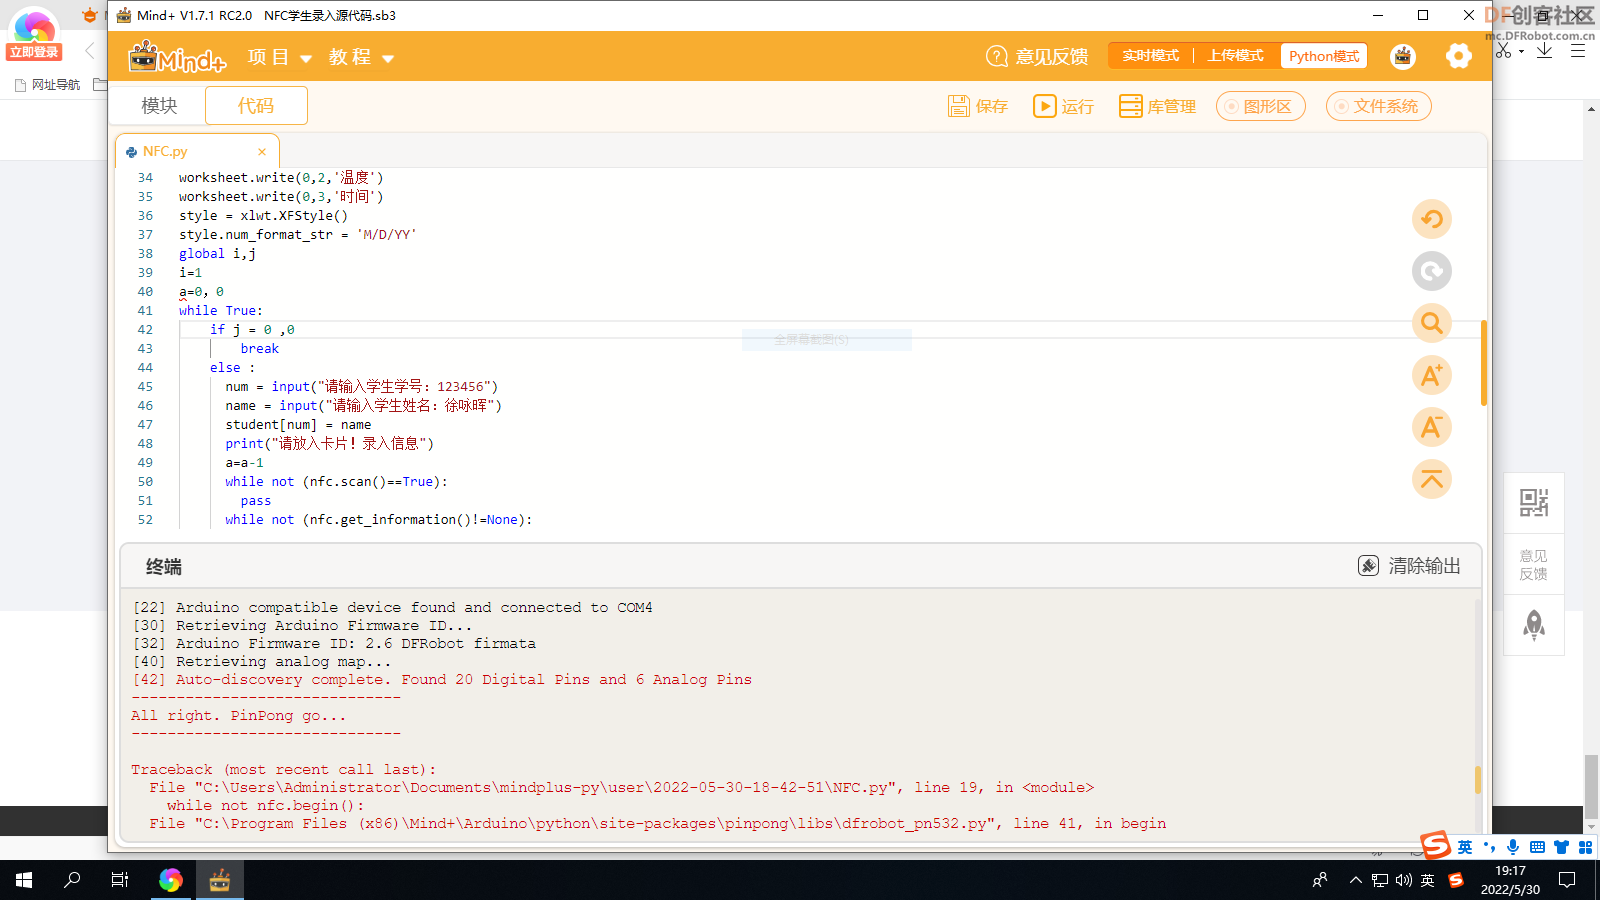Click the Traceback error line in terminal
This screenshot has width=1600, height=900.
[284, 770]
